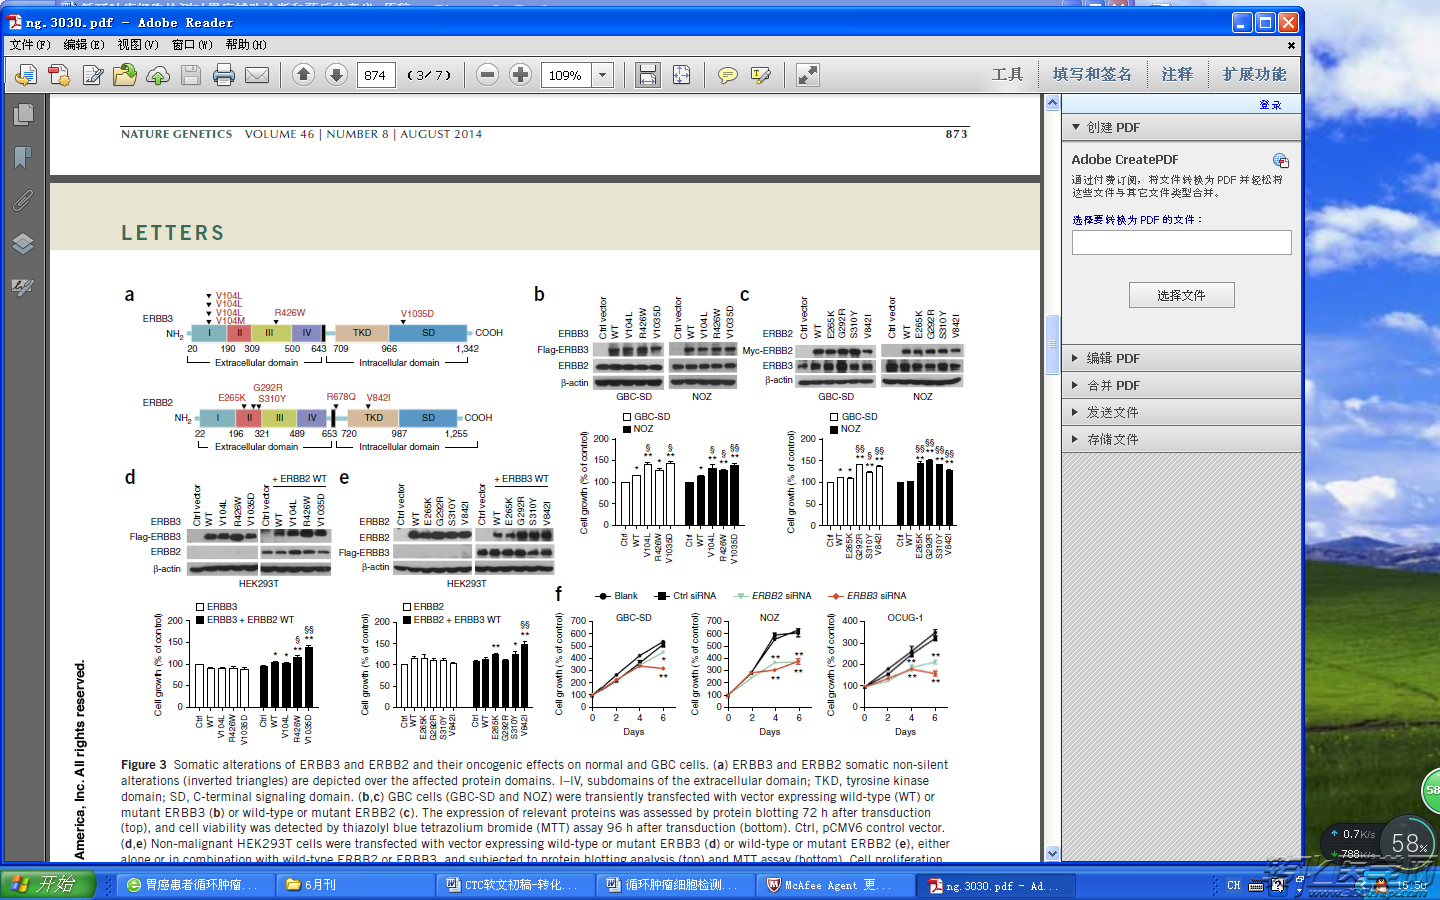Click the cloud upload icon
The width and height of the screenshot is (1440, 900).
click(x=158, y=75)
